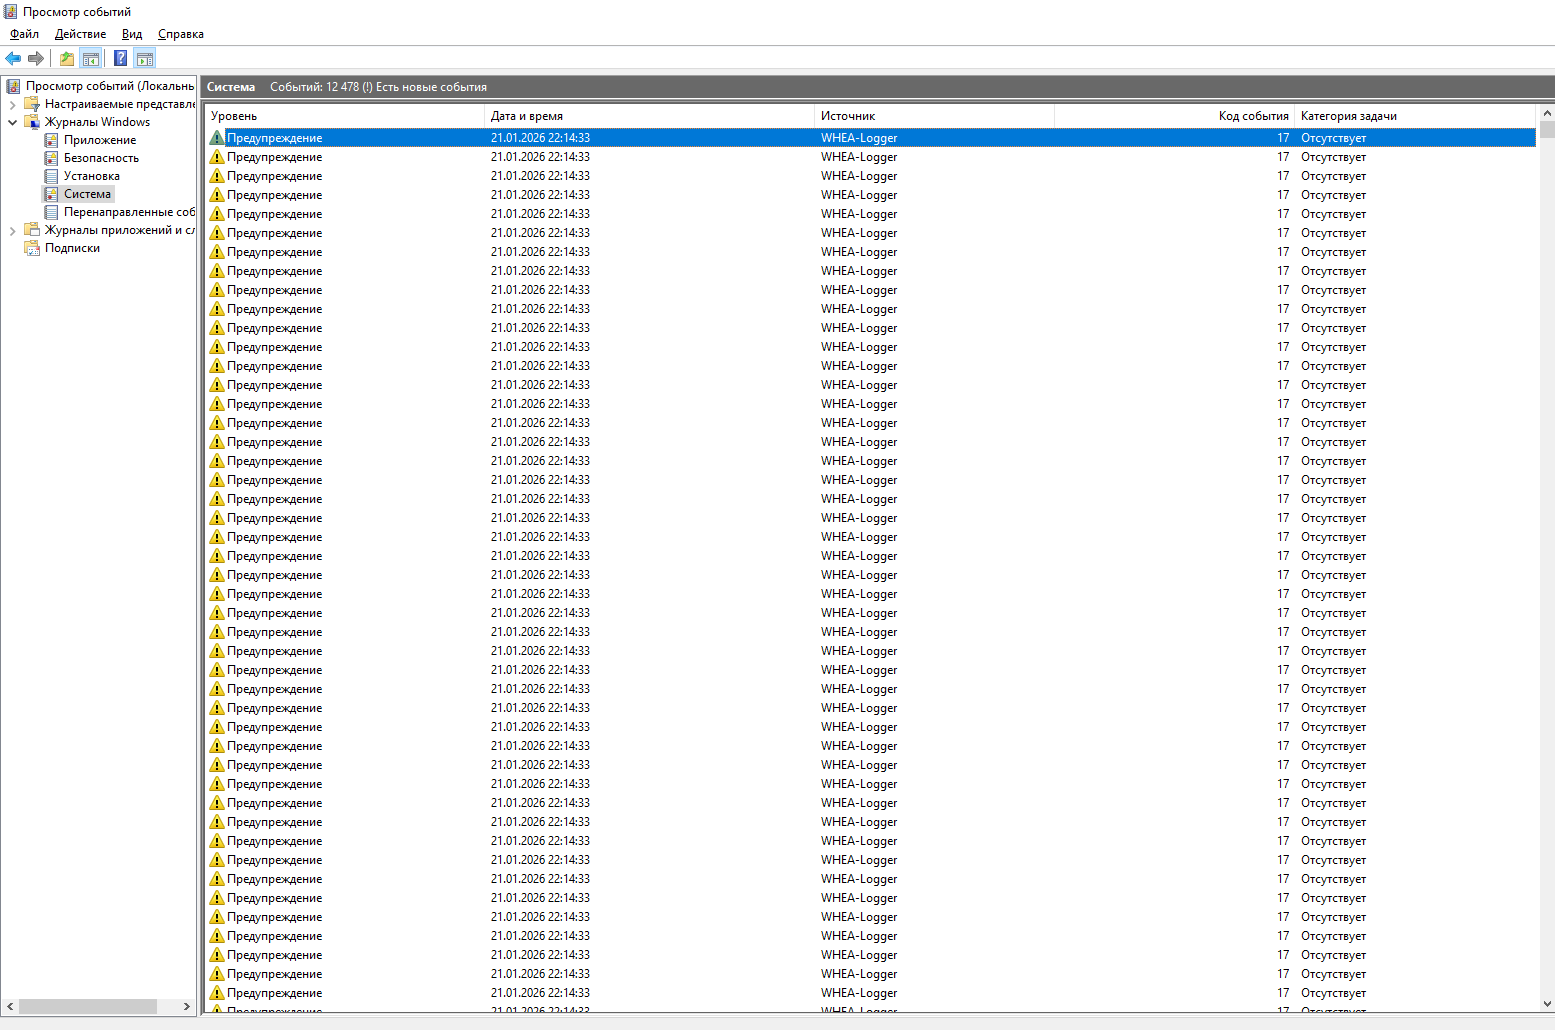Image resolution: width=1555 pixels, height=1030 pixels.
Task: Open the Безопасность log
Action: 101,158
